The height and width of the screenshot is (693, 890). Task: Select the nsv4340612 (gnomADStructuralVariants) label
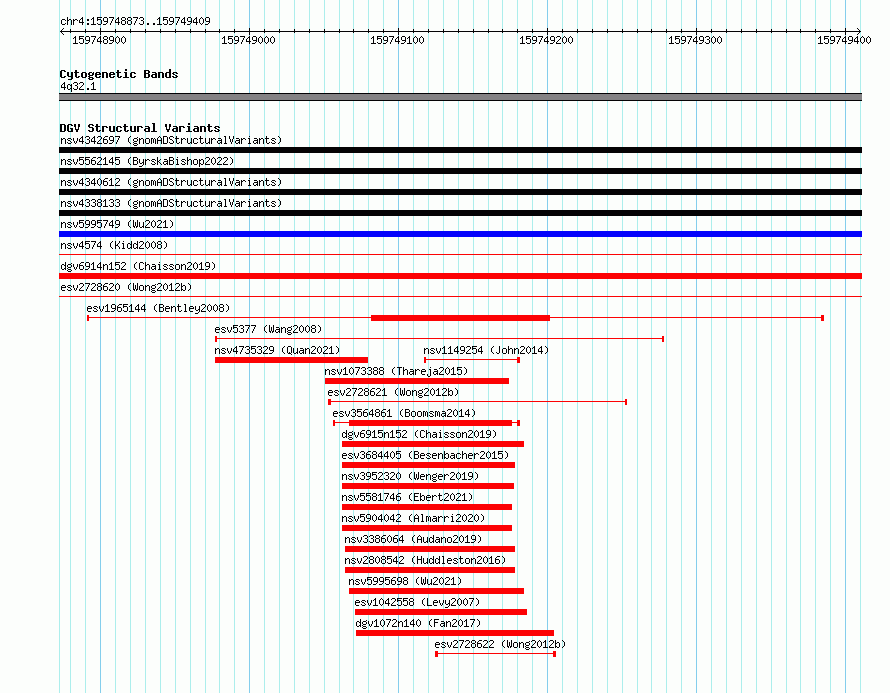[x=171, y=182]
